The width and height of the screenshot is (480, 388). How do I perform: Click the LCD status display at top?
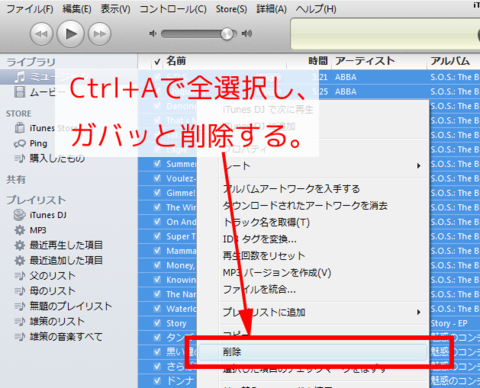385,34
